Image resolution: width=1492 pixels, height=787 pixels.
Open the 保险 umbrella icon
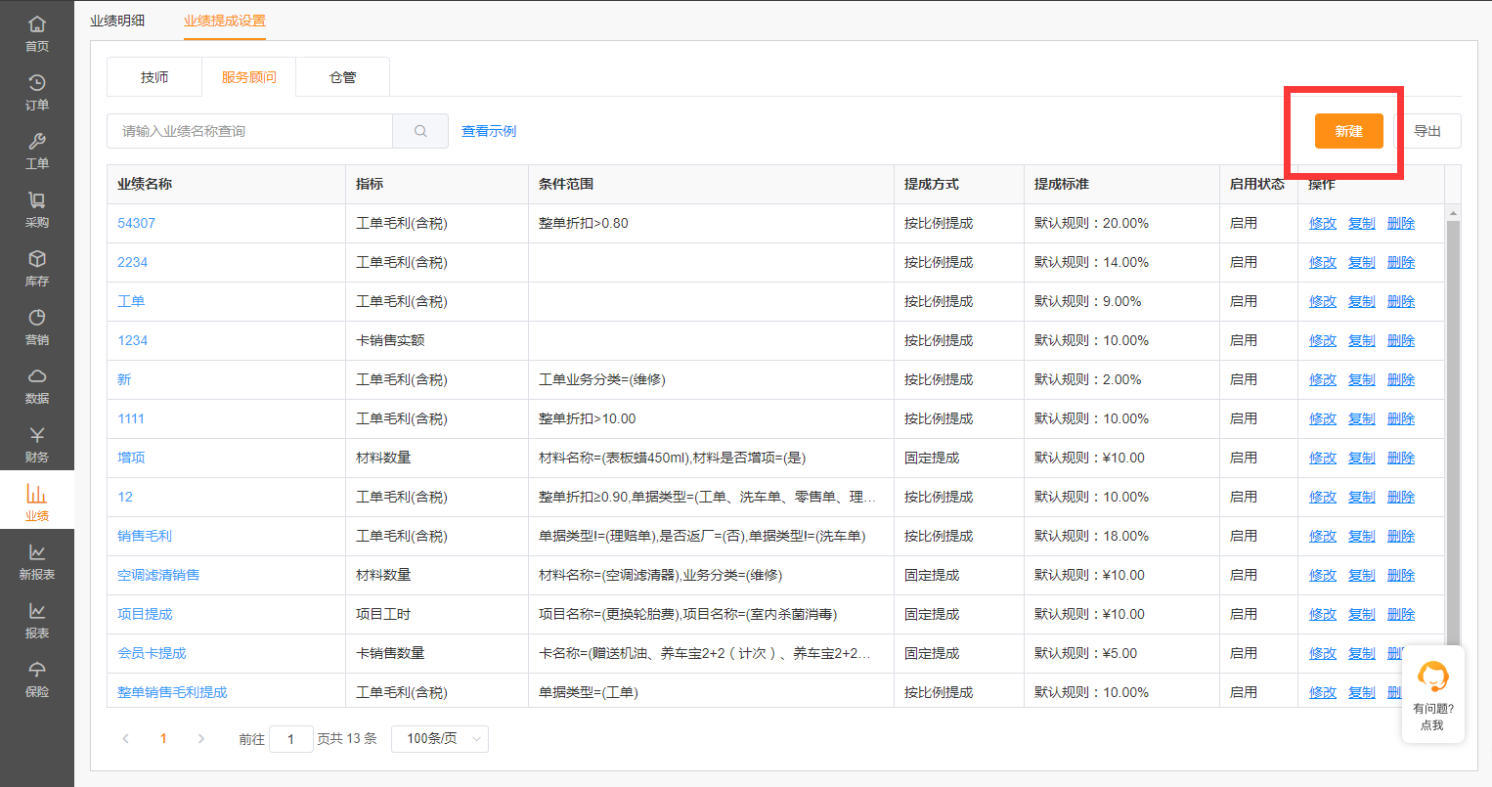(37, 669)
